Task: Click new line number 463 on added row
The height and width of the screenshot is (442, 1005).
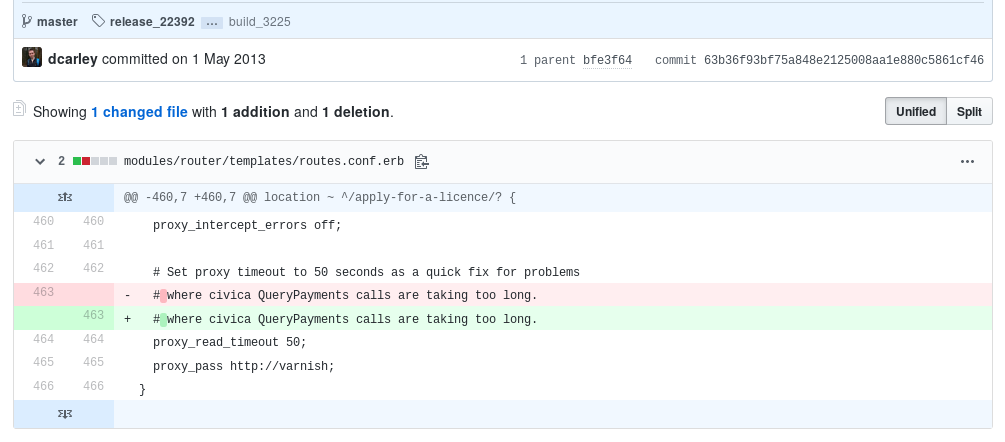Action: click(93, 315)
